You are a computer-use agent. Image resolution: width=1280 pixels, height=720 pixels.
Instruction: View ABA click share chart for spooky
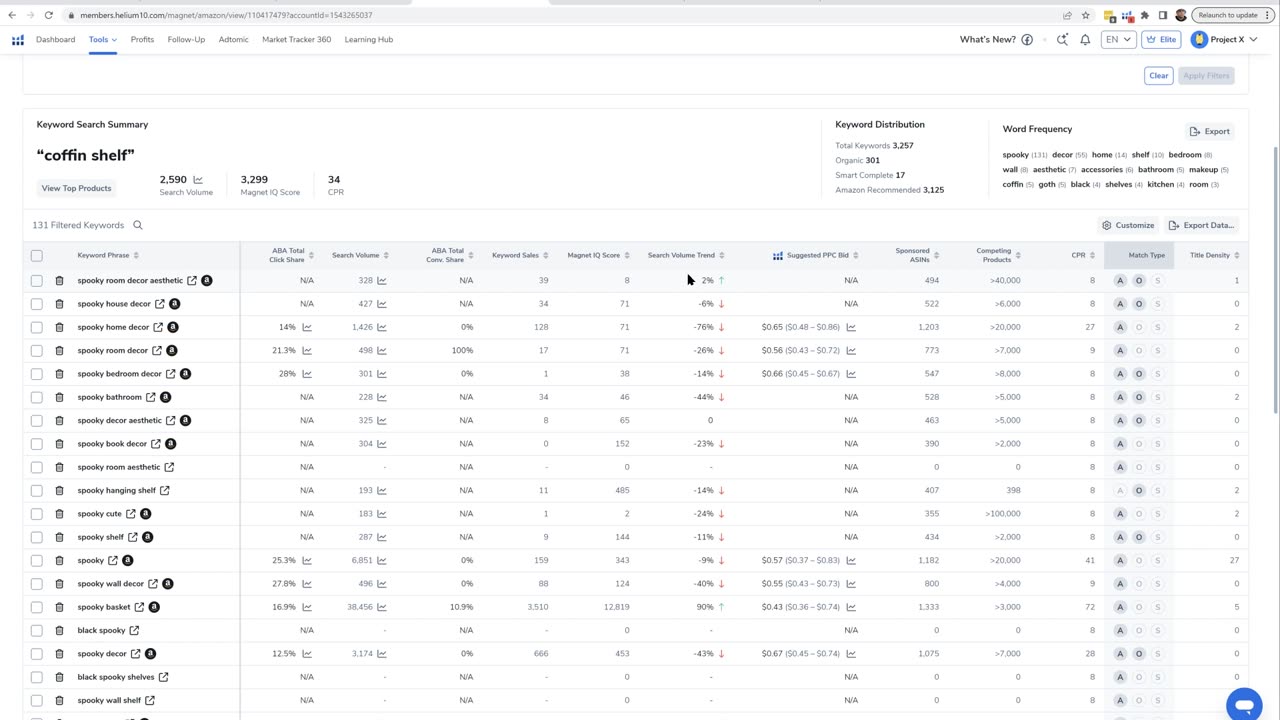coord(307,561)
